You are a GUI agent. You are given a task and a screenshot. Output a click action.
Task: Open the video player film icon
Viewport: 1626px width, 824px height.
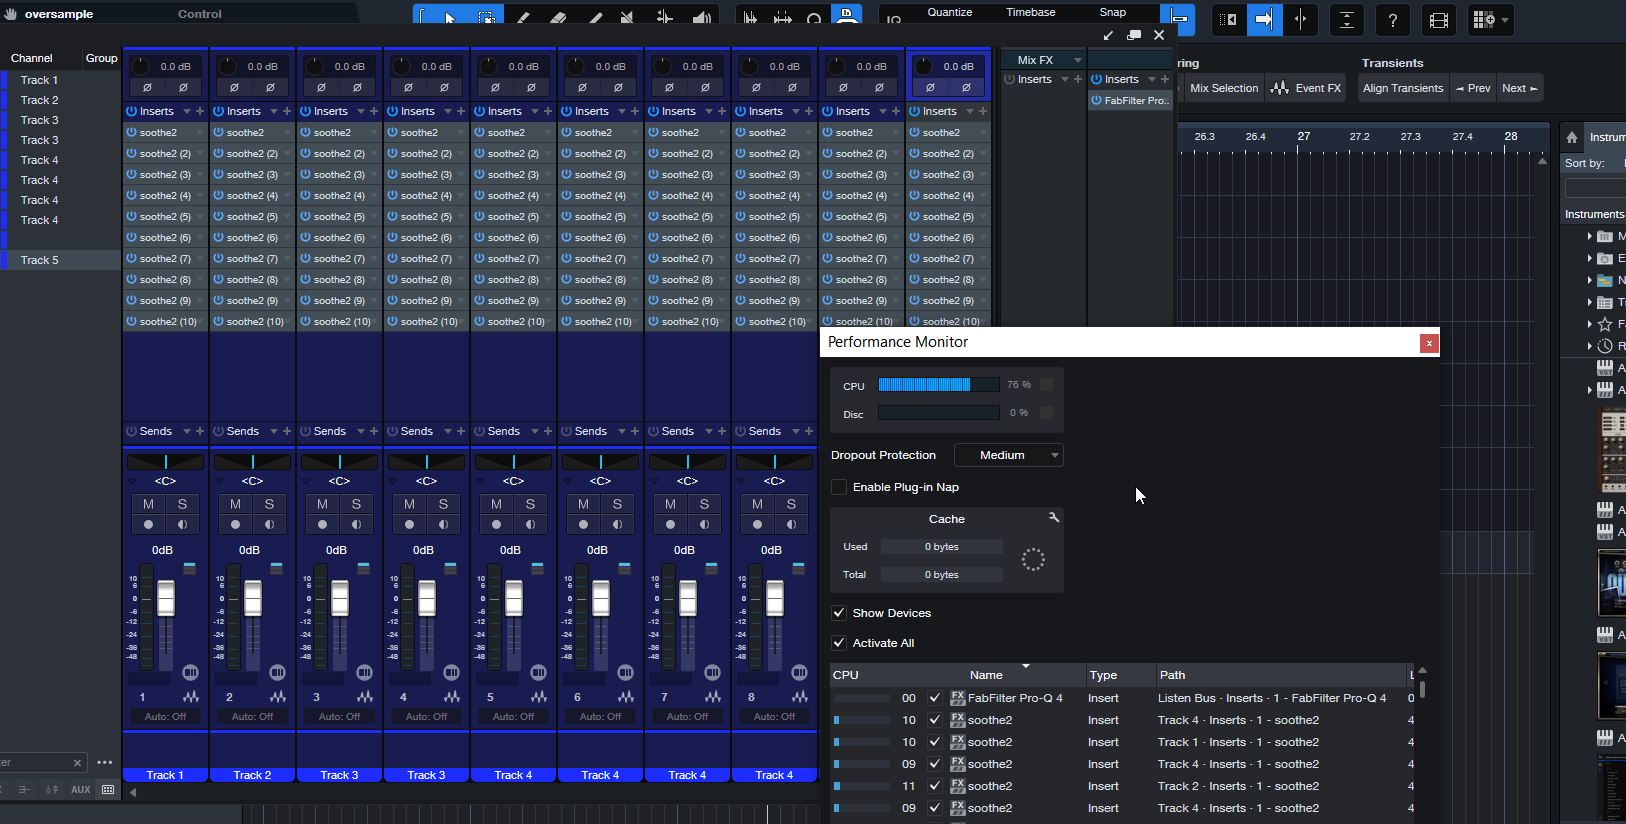(x=1438, y=20)
